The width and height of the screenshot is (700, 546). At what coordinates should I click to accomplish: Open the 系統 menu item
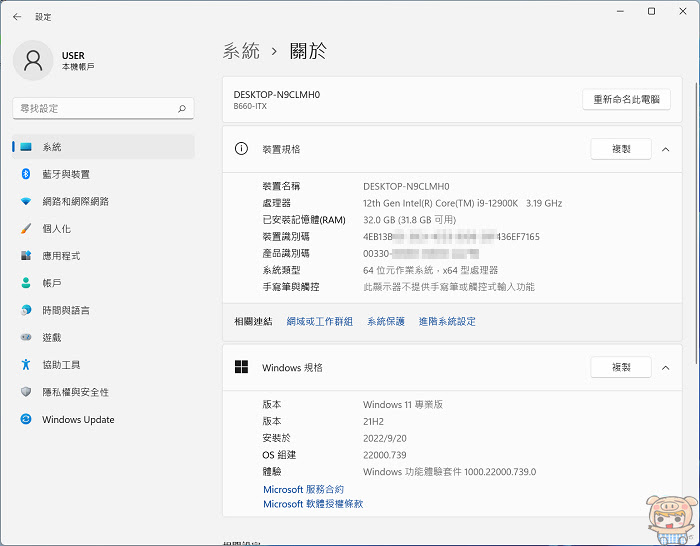(x=103, y=146)
